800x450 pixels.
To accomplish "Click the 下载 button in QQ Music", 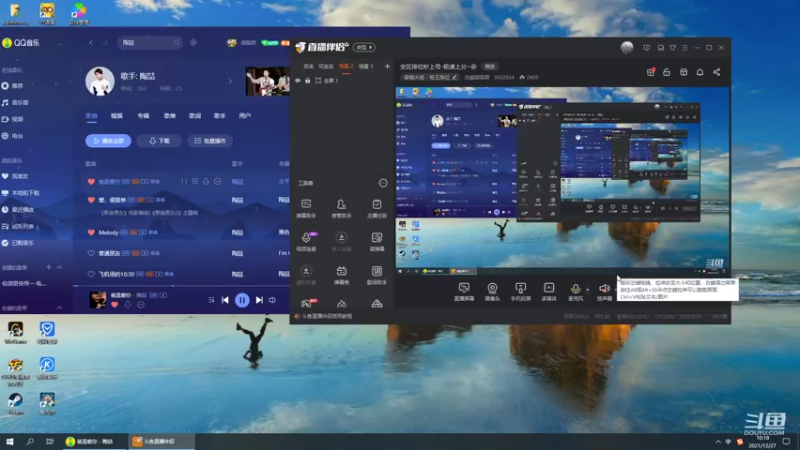I will (159, 141).
